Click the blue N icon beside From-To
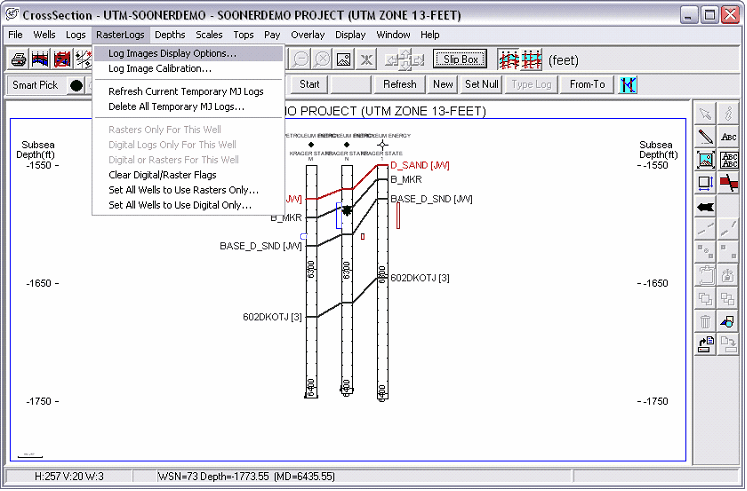 (628, 85)
